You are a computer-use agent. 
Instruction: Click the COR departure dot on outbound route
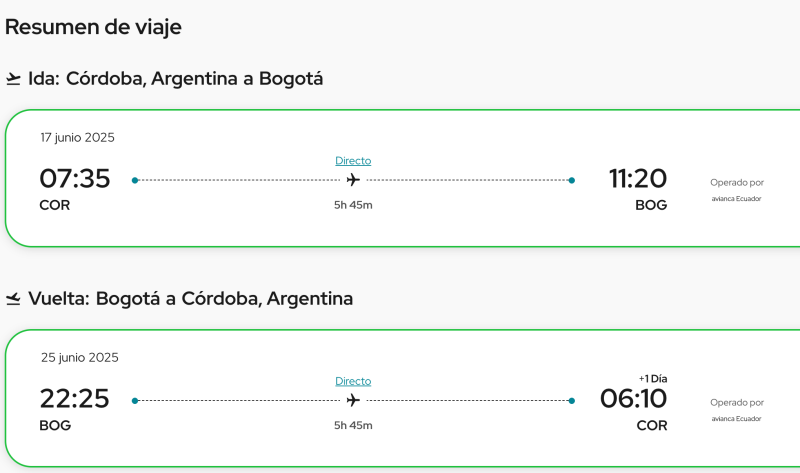pyautogui.click(x=135, y=181)
